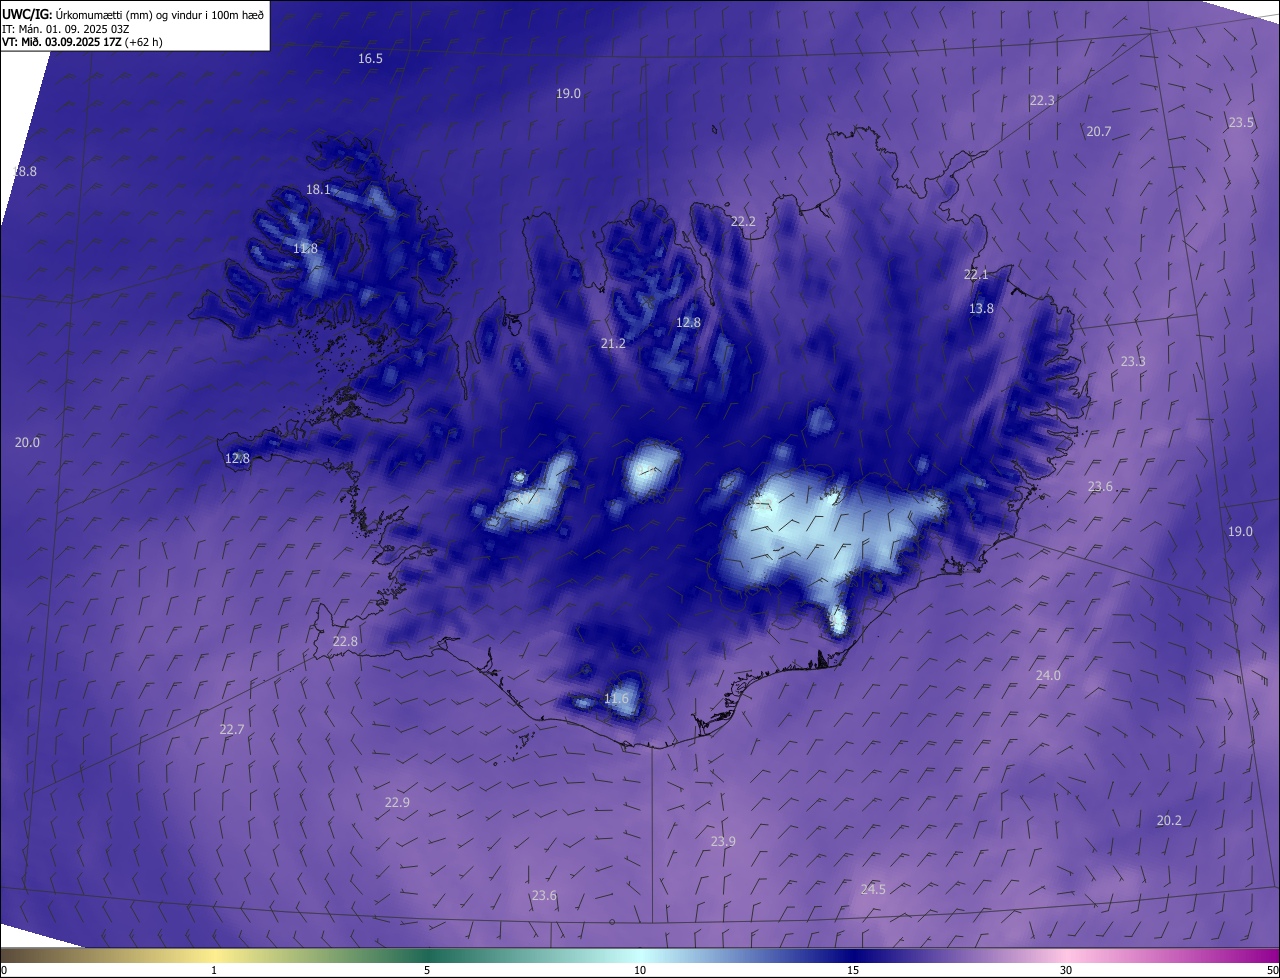The height and width of the screenshot is (978, 1280).
Task: Click the title line 'UWC/IG: Úrkomumætti (mm) og vindur'
Action: (x=133, y=14)
